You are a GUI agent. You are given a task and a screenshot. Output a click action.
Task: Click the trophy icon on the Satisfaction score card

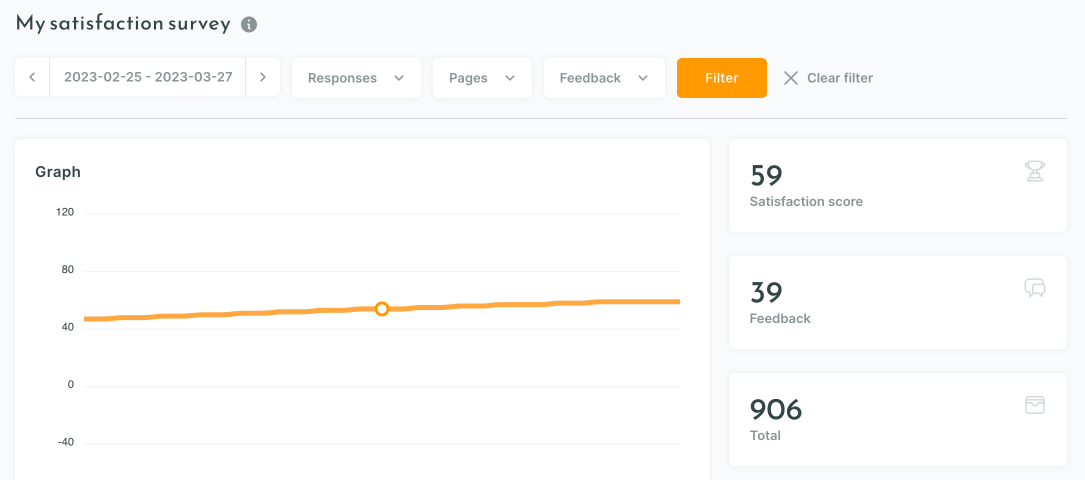point(1034,171)
